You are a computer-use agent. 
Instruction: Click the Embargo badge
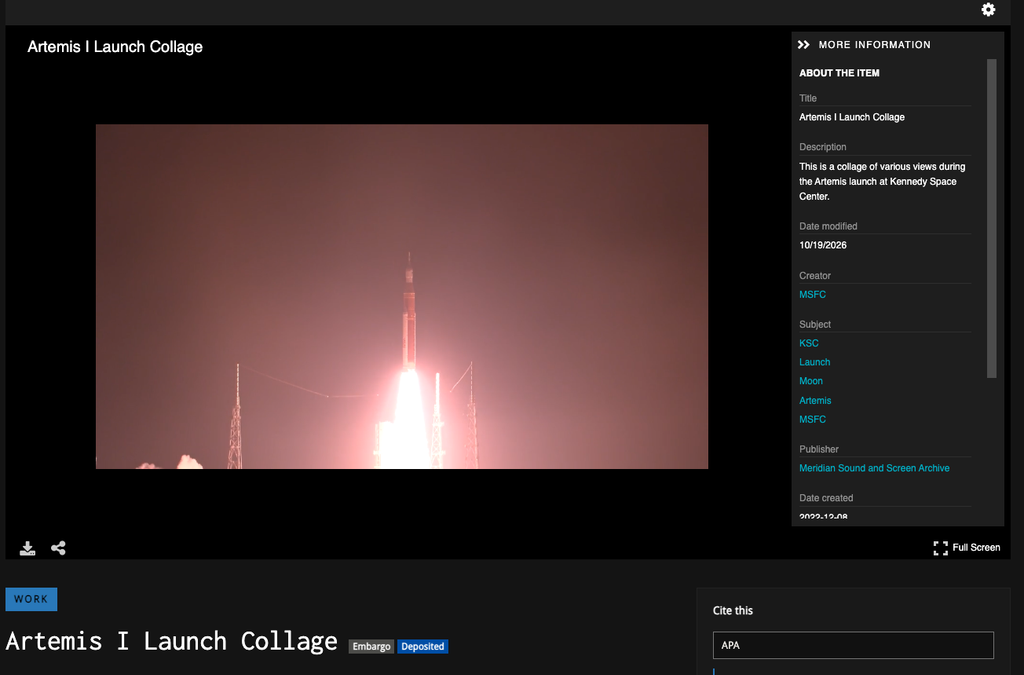(x=371, y=646)
